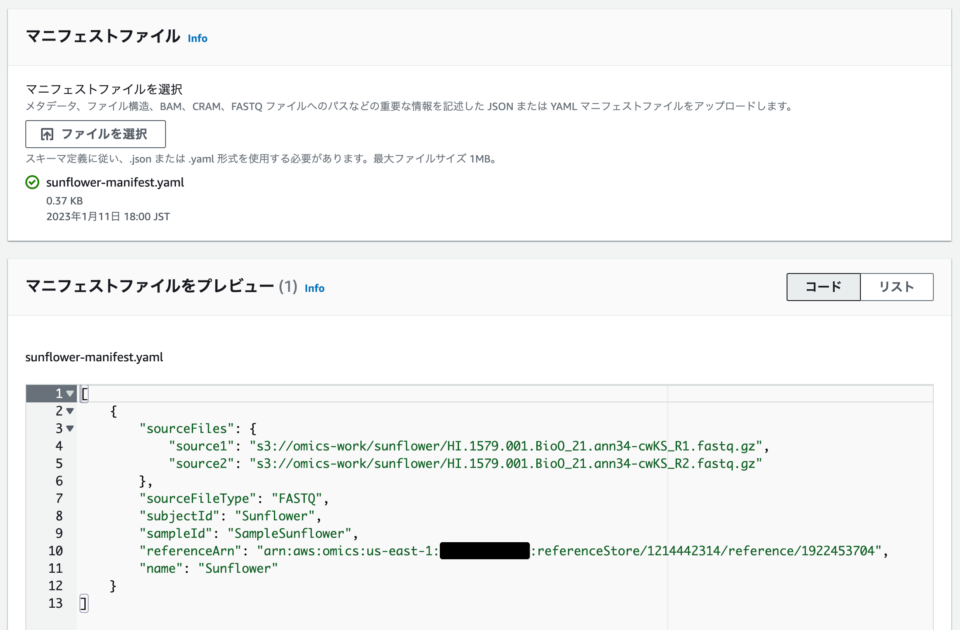Image resolution: width=960 pixels, height=630 pixels.
Task: Click the preview file title sunflower-manifest.yaml
Action: click(x=94, y=358)
